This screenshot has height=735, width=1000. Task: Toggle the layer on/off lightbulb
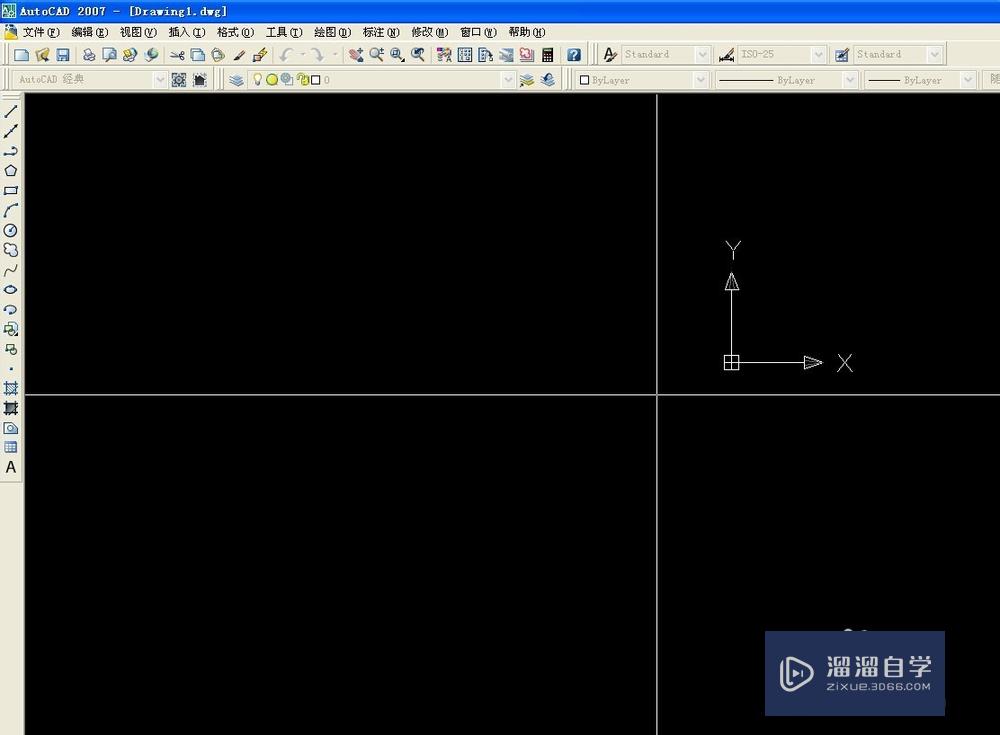257,79
